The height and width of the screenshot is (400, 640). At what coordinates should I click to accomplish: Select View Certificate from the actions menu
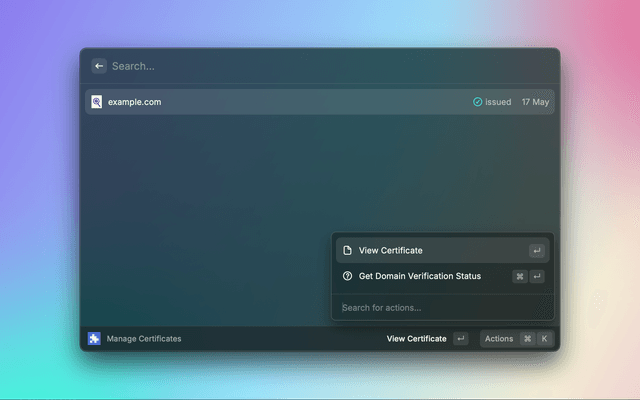tap(391, 250)
